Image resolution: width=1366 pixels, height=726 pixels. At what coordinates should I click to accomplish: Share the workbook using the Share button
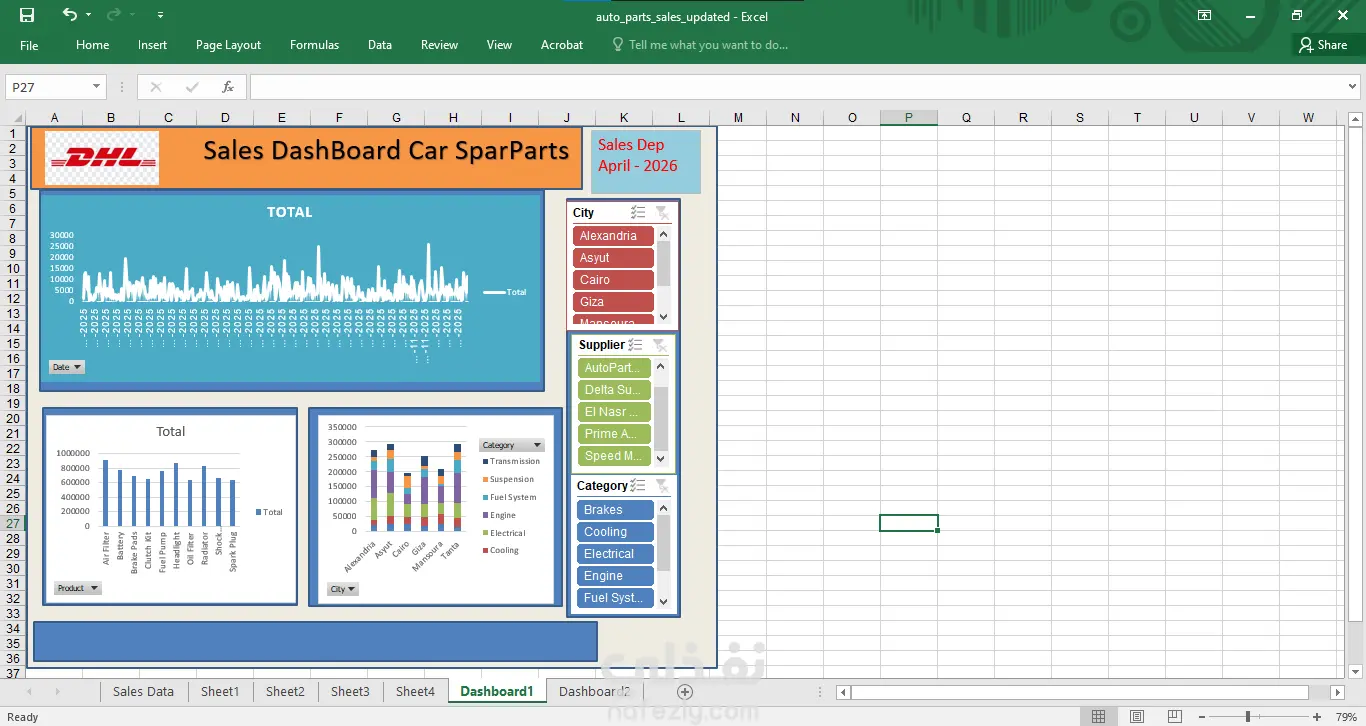click(1323, 45)
